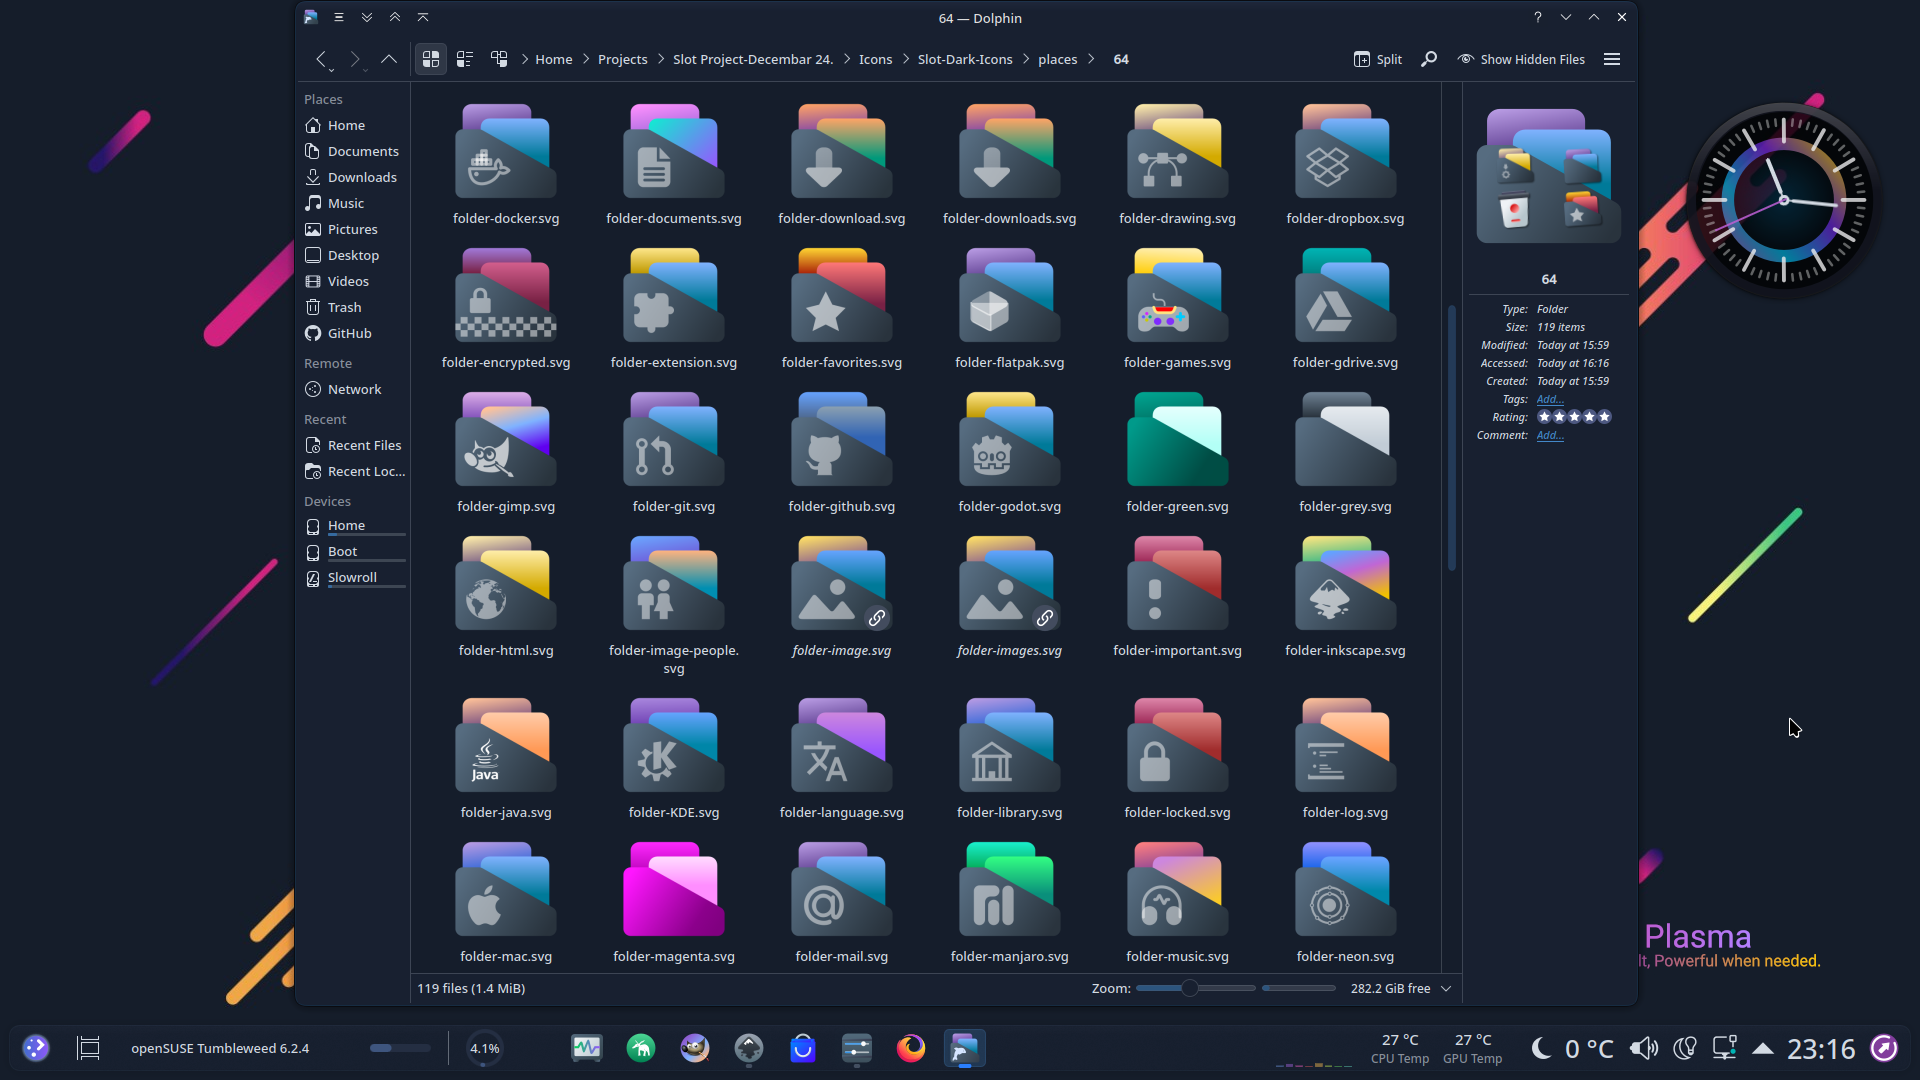Navigate to Icons in breadcrumb
This screenshot has width=1920, height=1080.
[876, 59]
